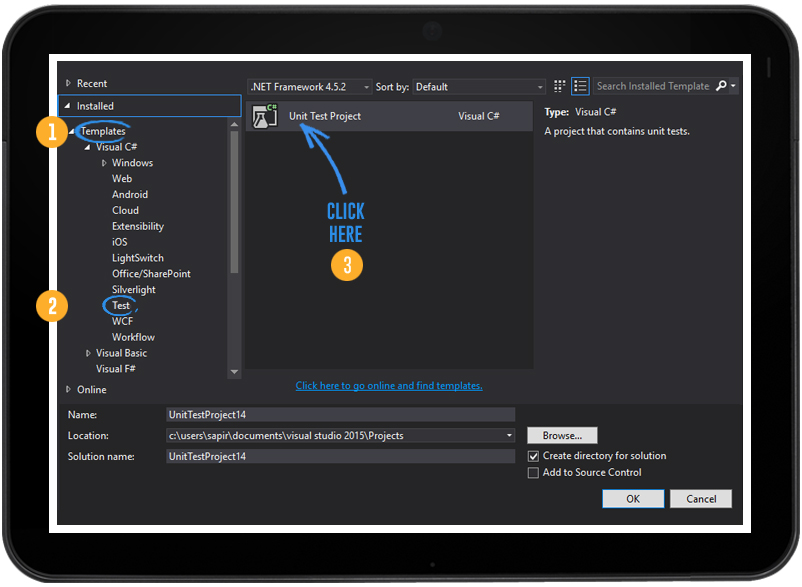The height and width of the screenshot is (587, 802).
Task: Select the Unit Test Project template row
Action: tap(389, 116)
